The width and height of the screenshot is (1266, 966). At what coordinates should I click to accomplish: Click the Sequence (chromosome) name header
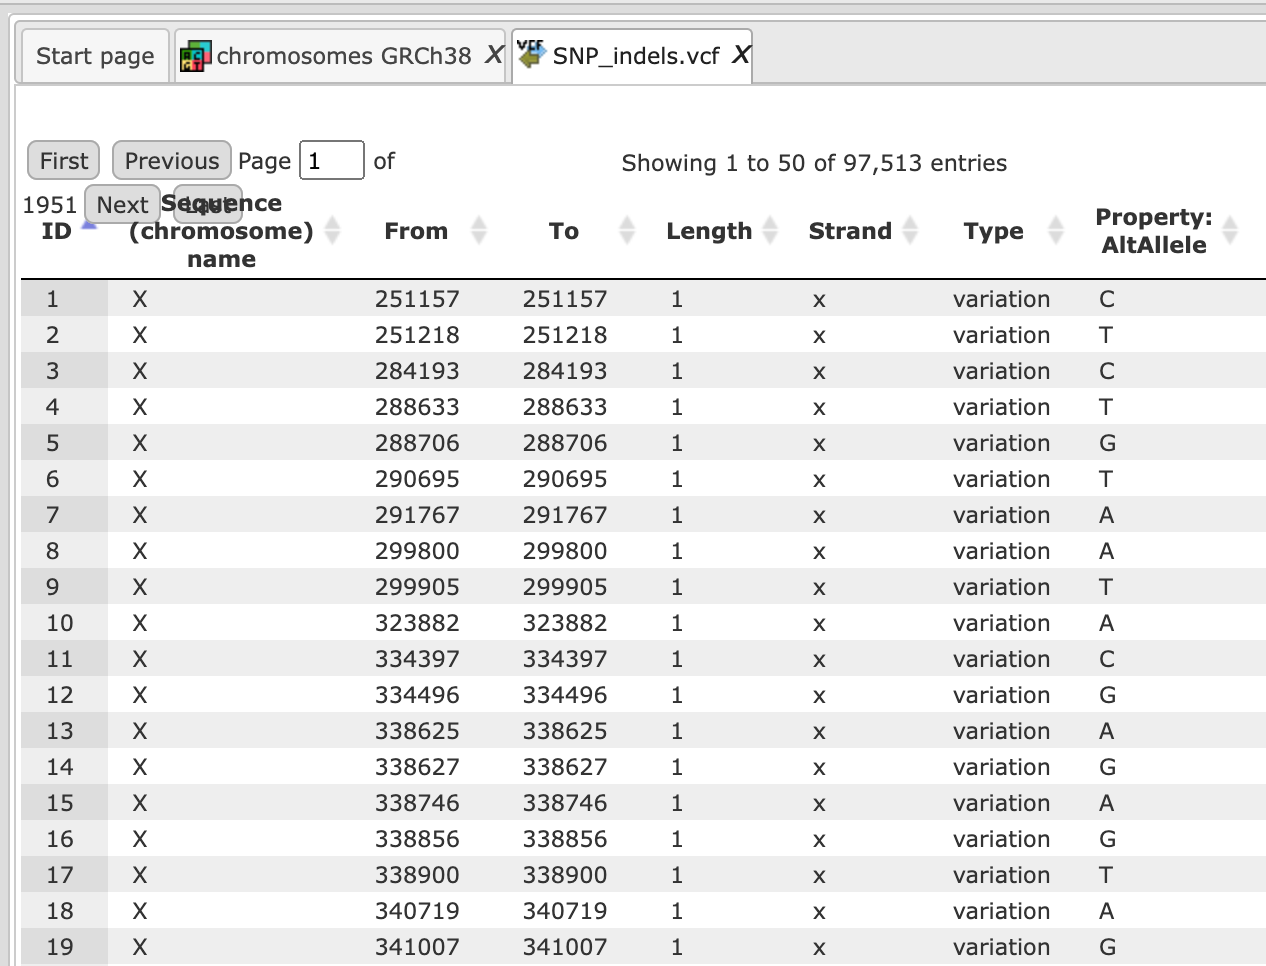pos(221,231)
